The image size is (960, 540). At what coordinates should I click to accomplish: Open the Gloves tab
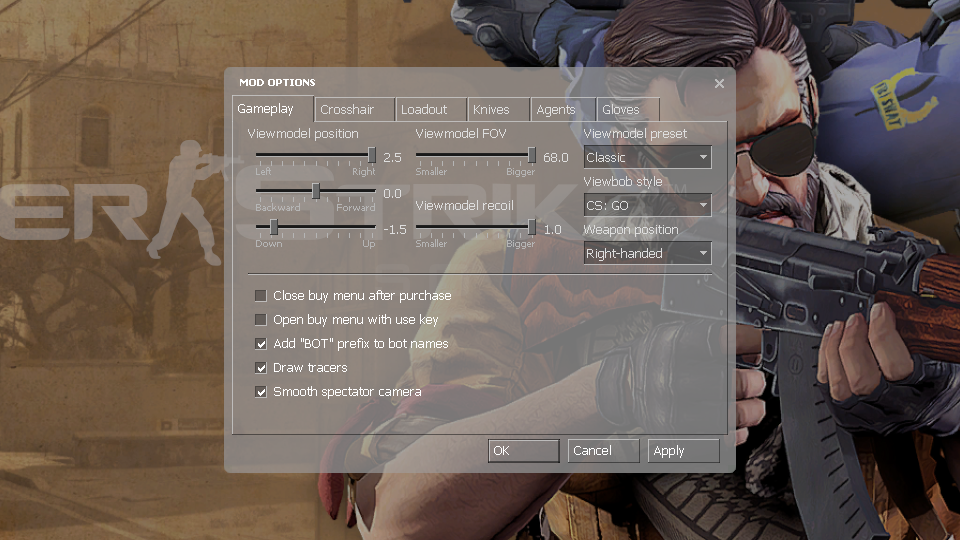pyautogui.click(x=620, y=110)
